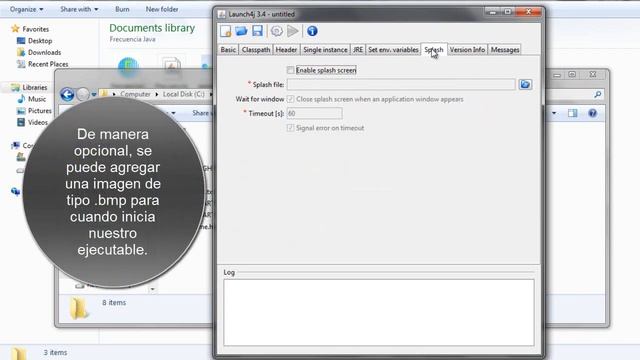The height and width of the screenshot is (360, 640).
Task: Save configuration using the floppy disk icon
Action: tap(257, 31)
